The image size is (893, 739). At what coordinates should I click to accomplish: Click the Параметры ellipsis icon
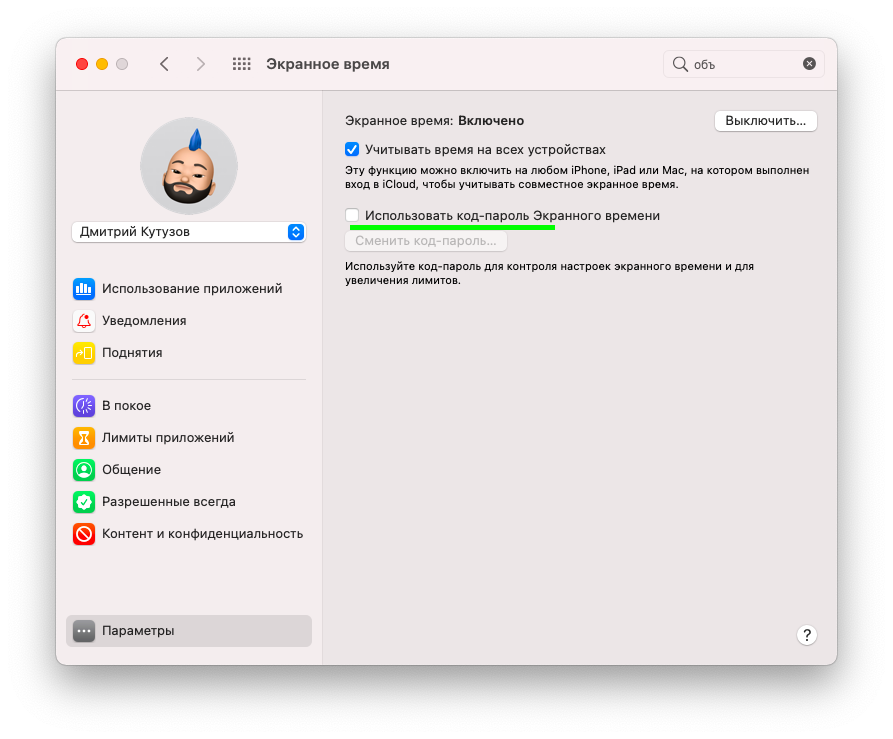tap(84, 631)
